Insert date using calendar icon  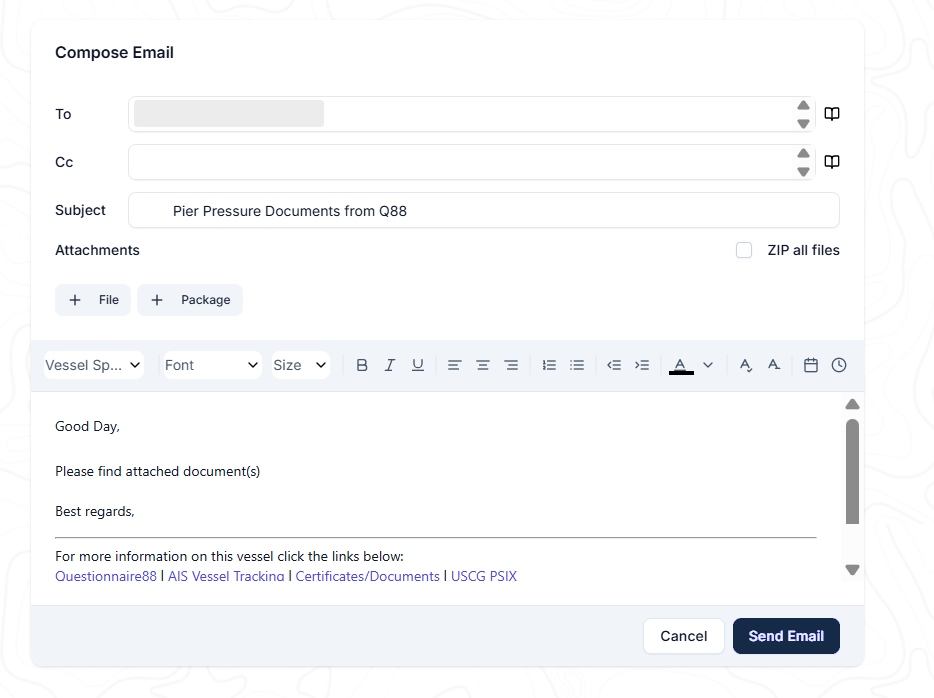[x=811, y=365]
